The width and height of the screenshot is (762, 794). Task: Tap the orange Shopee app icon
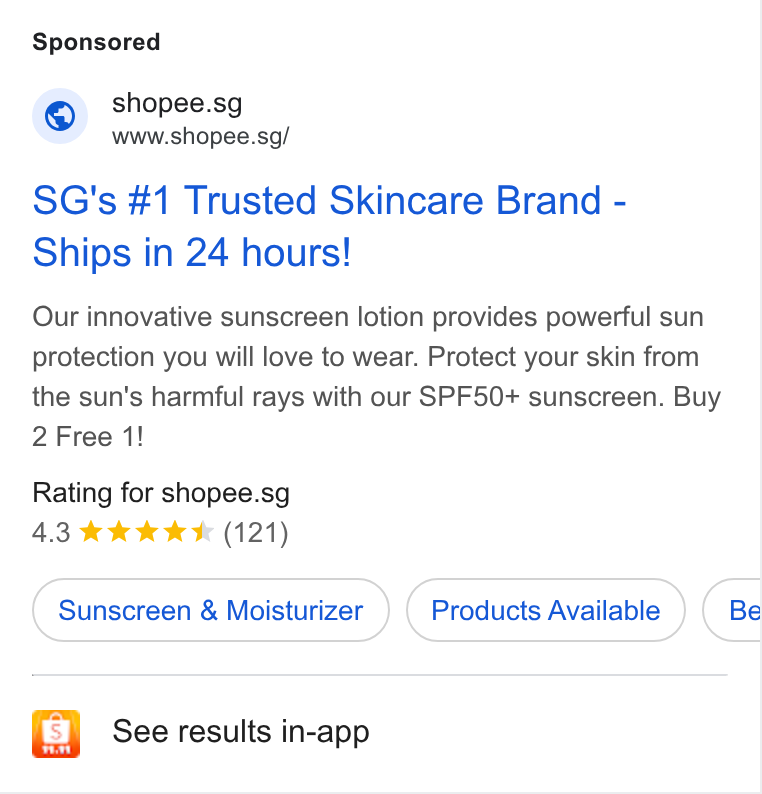click(56, 734)
